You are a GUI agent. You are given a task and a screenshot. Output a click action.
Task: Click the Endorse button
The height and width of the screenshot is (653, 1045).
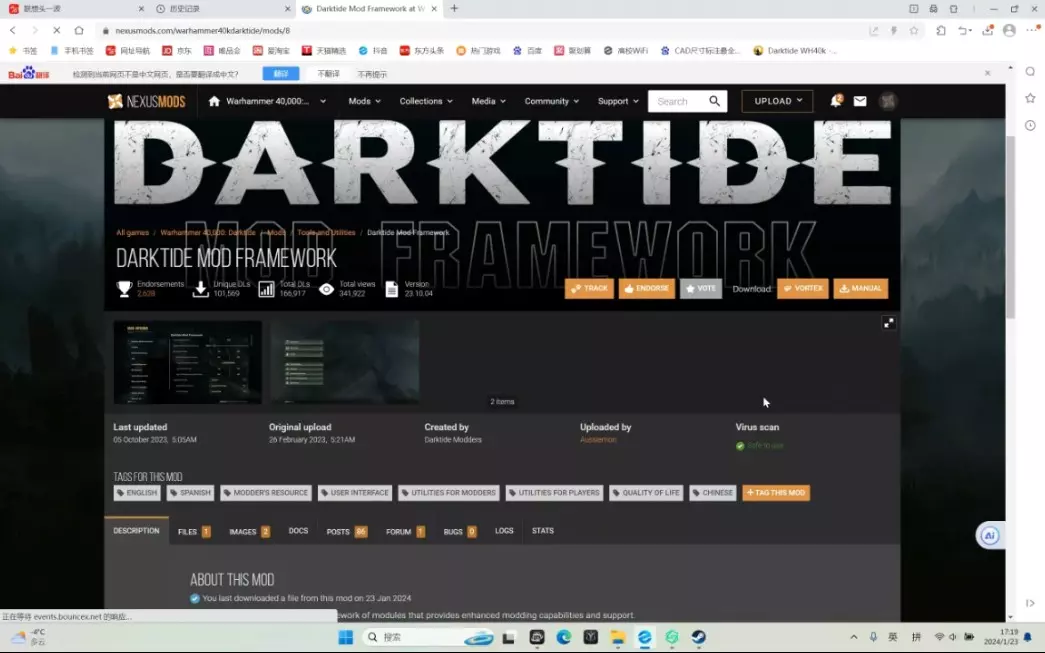pos(646,289)
